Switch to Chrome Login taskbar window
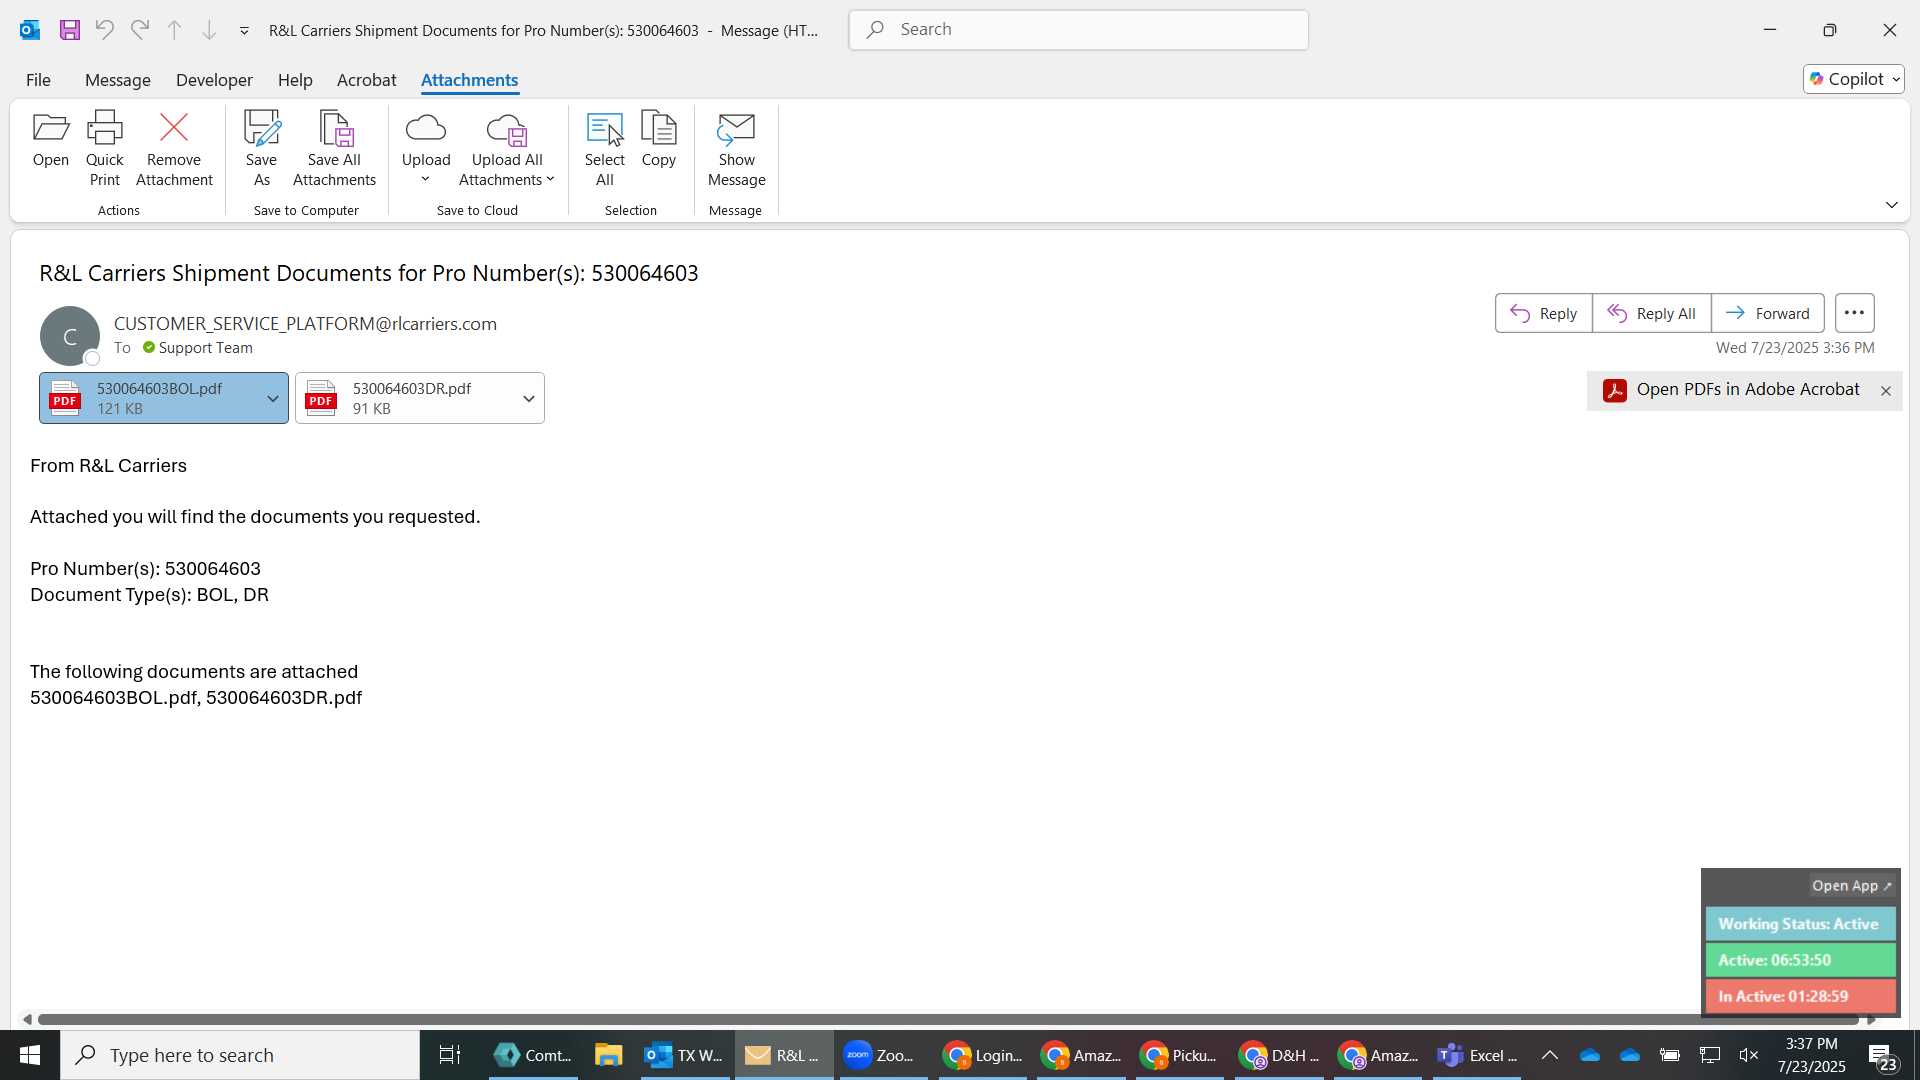 click(984, 1055)
